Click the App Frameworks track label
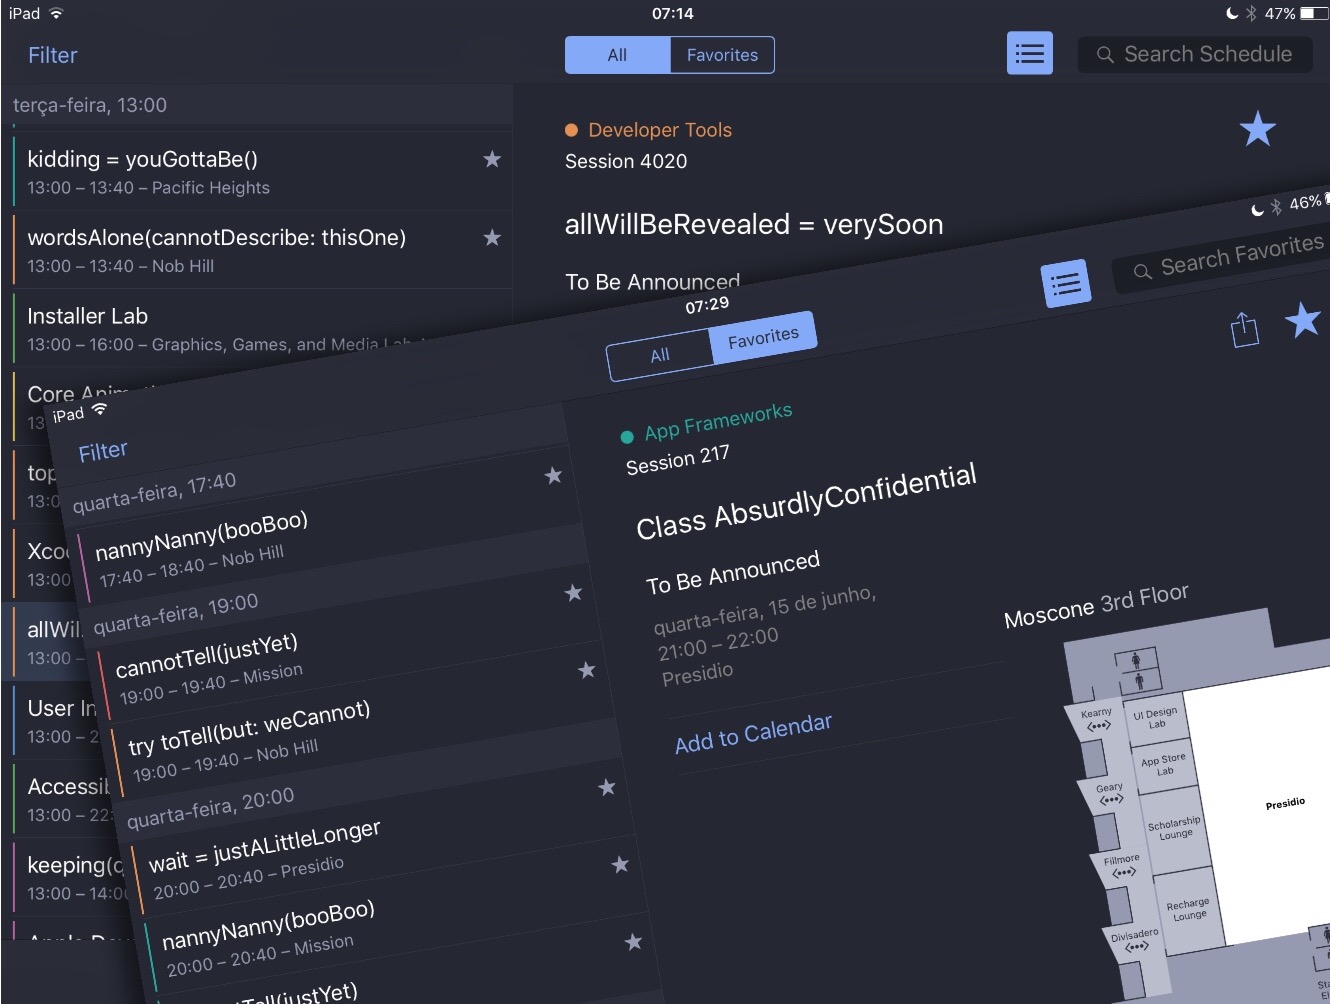The width and height of the screenshot is (1330, 1004). tap(718, 421)
